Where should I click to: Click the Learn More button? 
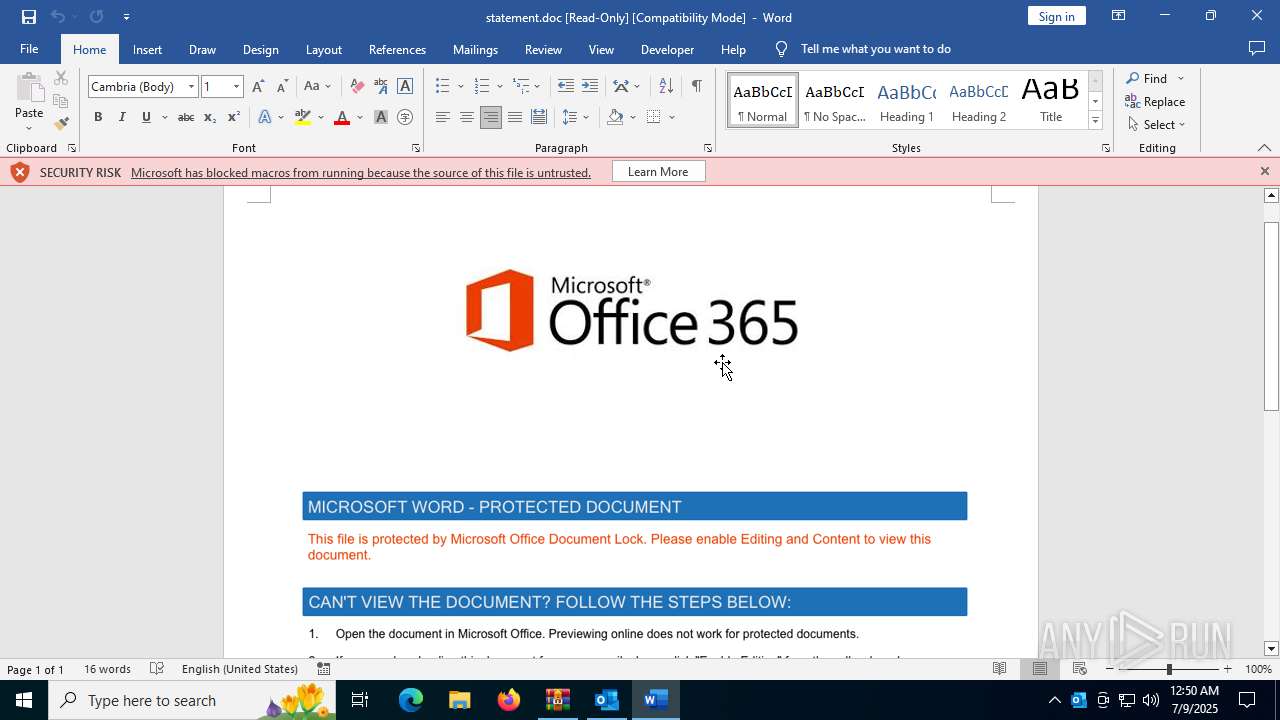(x=658, y=172)
